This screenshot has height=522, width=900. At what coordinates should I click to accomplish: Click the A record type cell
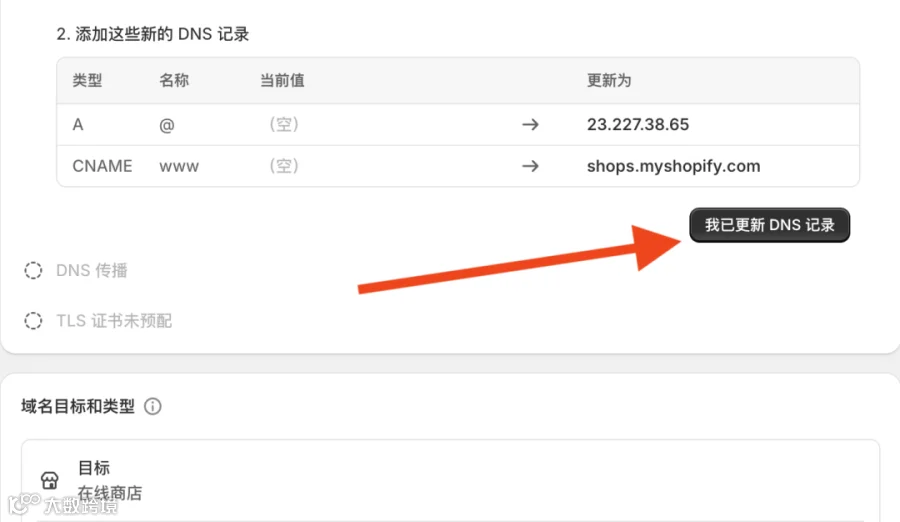click(78, 125)
